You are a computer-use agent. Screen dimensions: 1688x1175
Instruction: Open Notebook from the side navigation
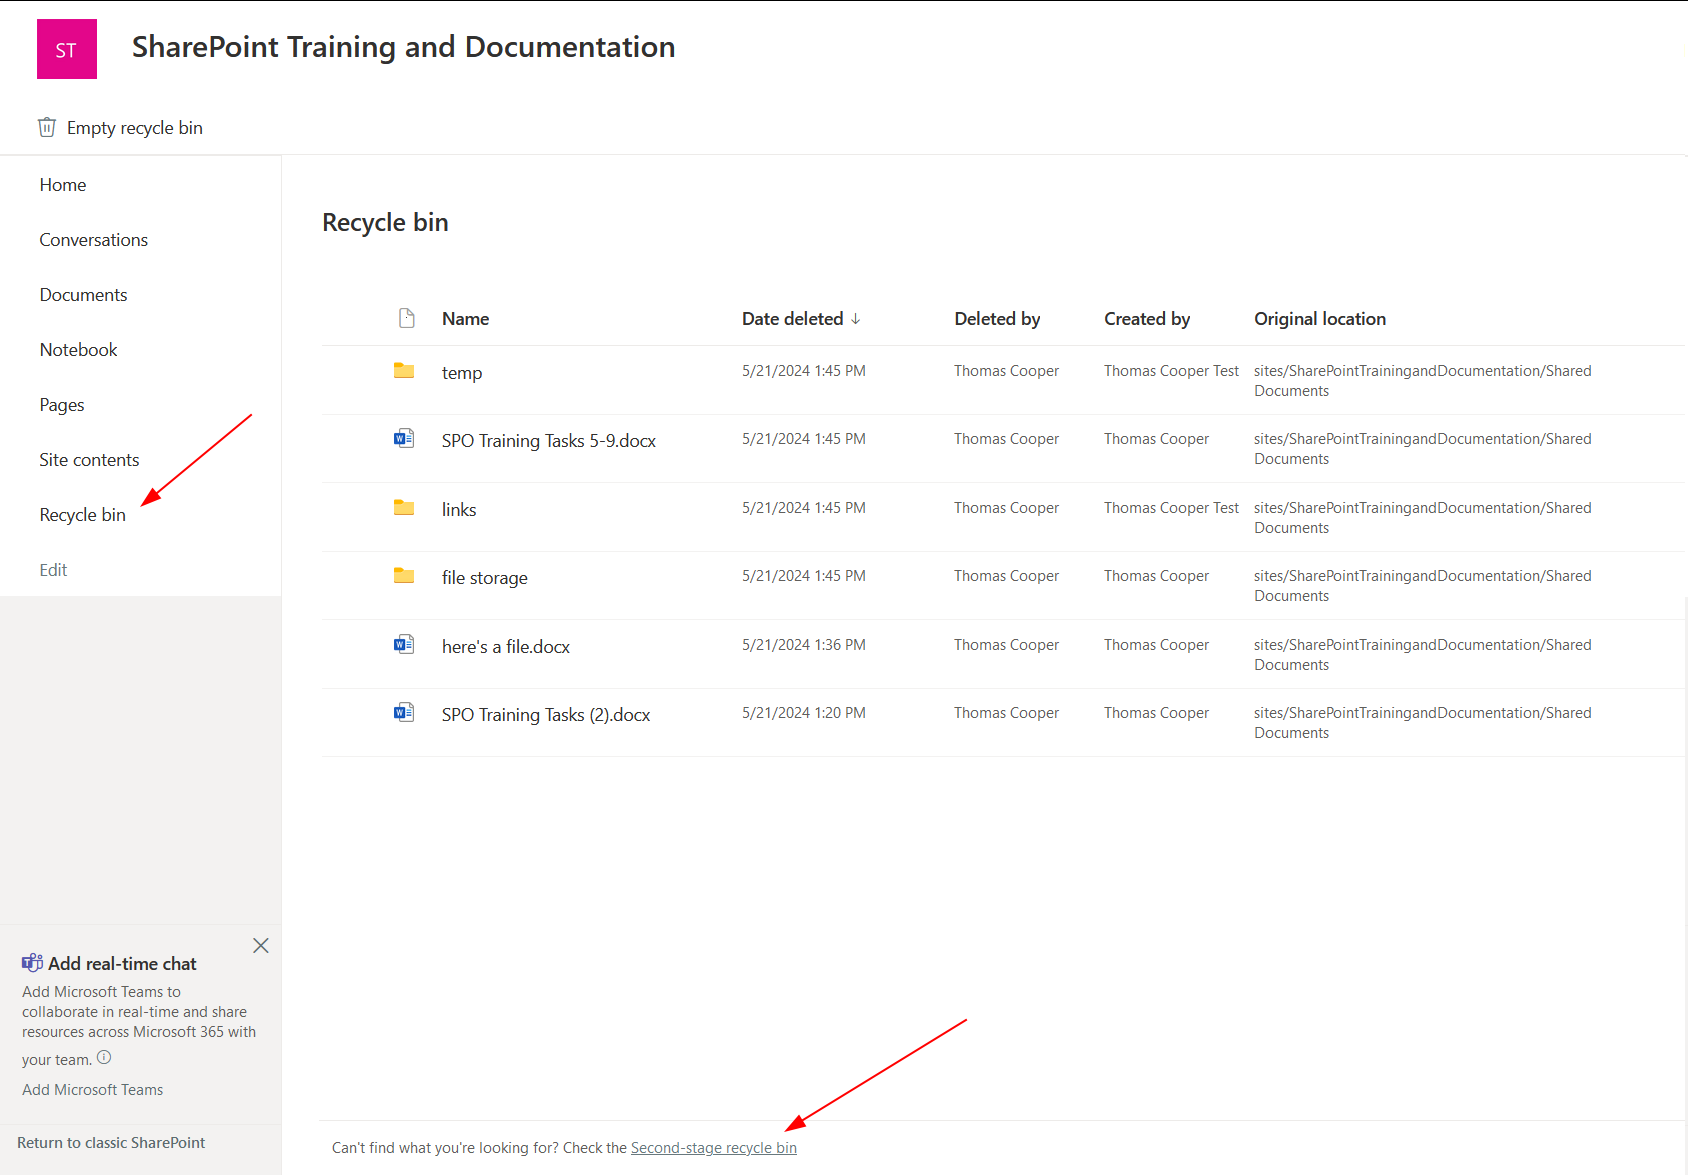point(79,350)
